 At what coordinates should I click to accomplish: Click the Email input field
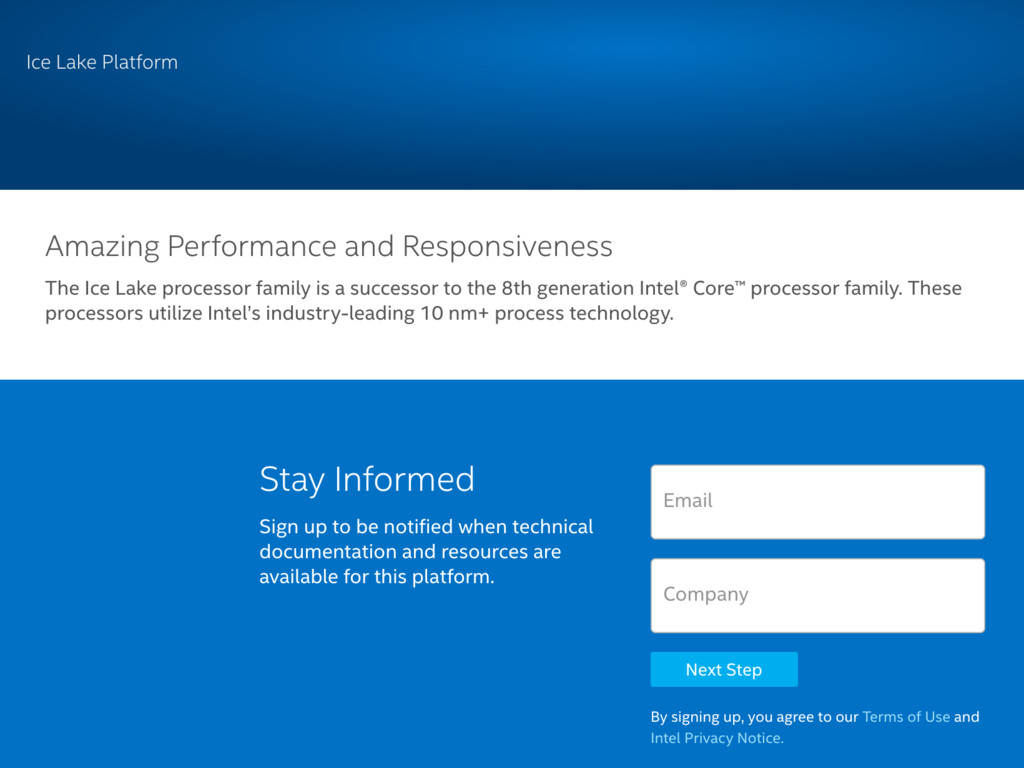point(817,501)
